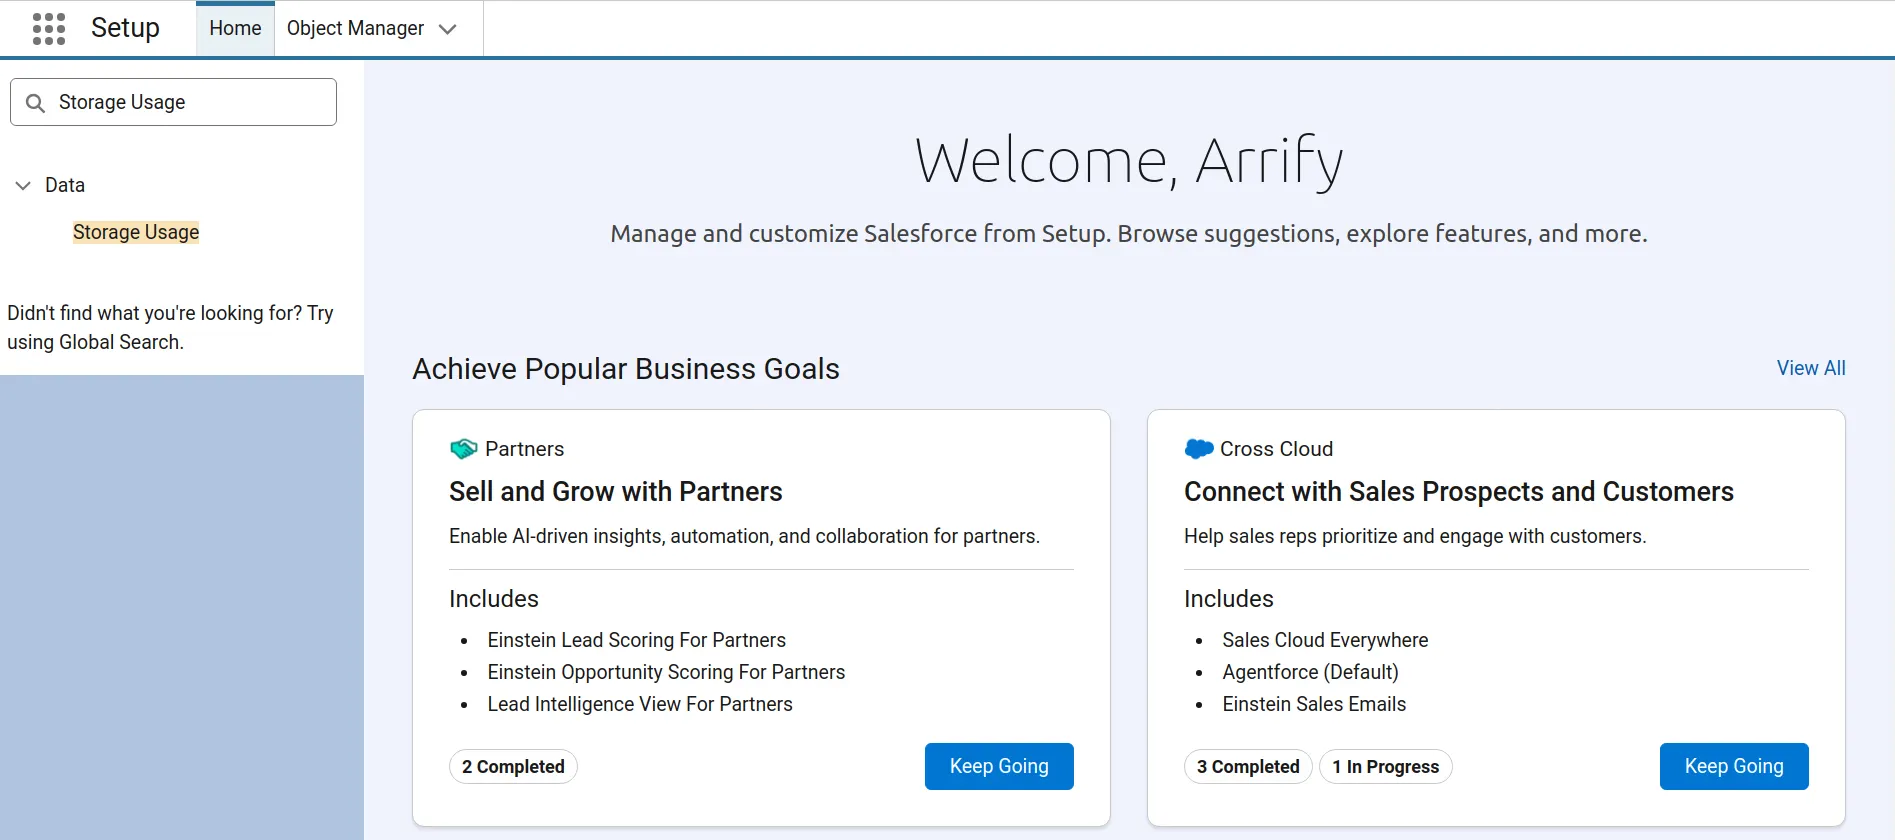This screenshot has width=1895, height=840.
Task: Select Storage Usage in the sidebar
Action: tap(136, 232)
